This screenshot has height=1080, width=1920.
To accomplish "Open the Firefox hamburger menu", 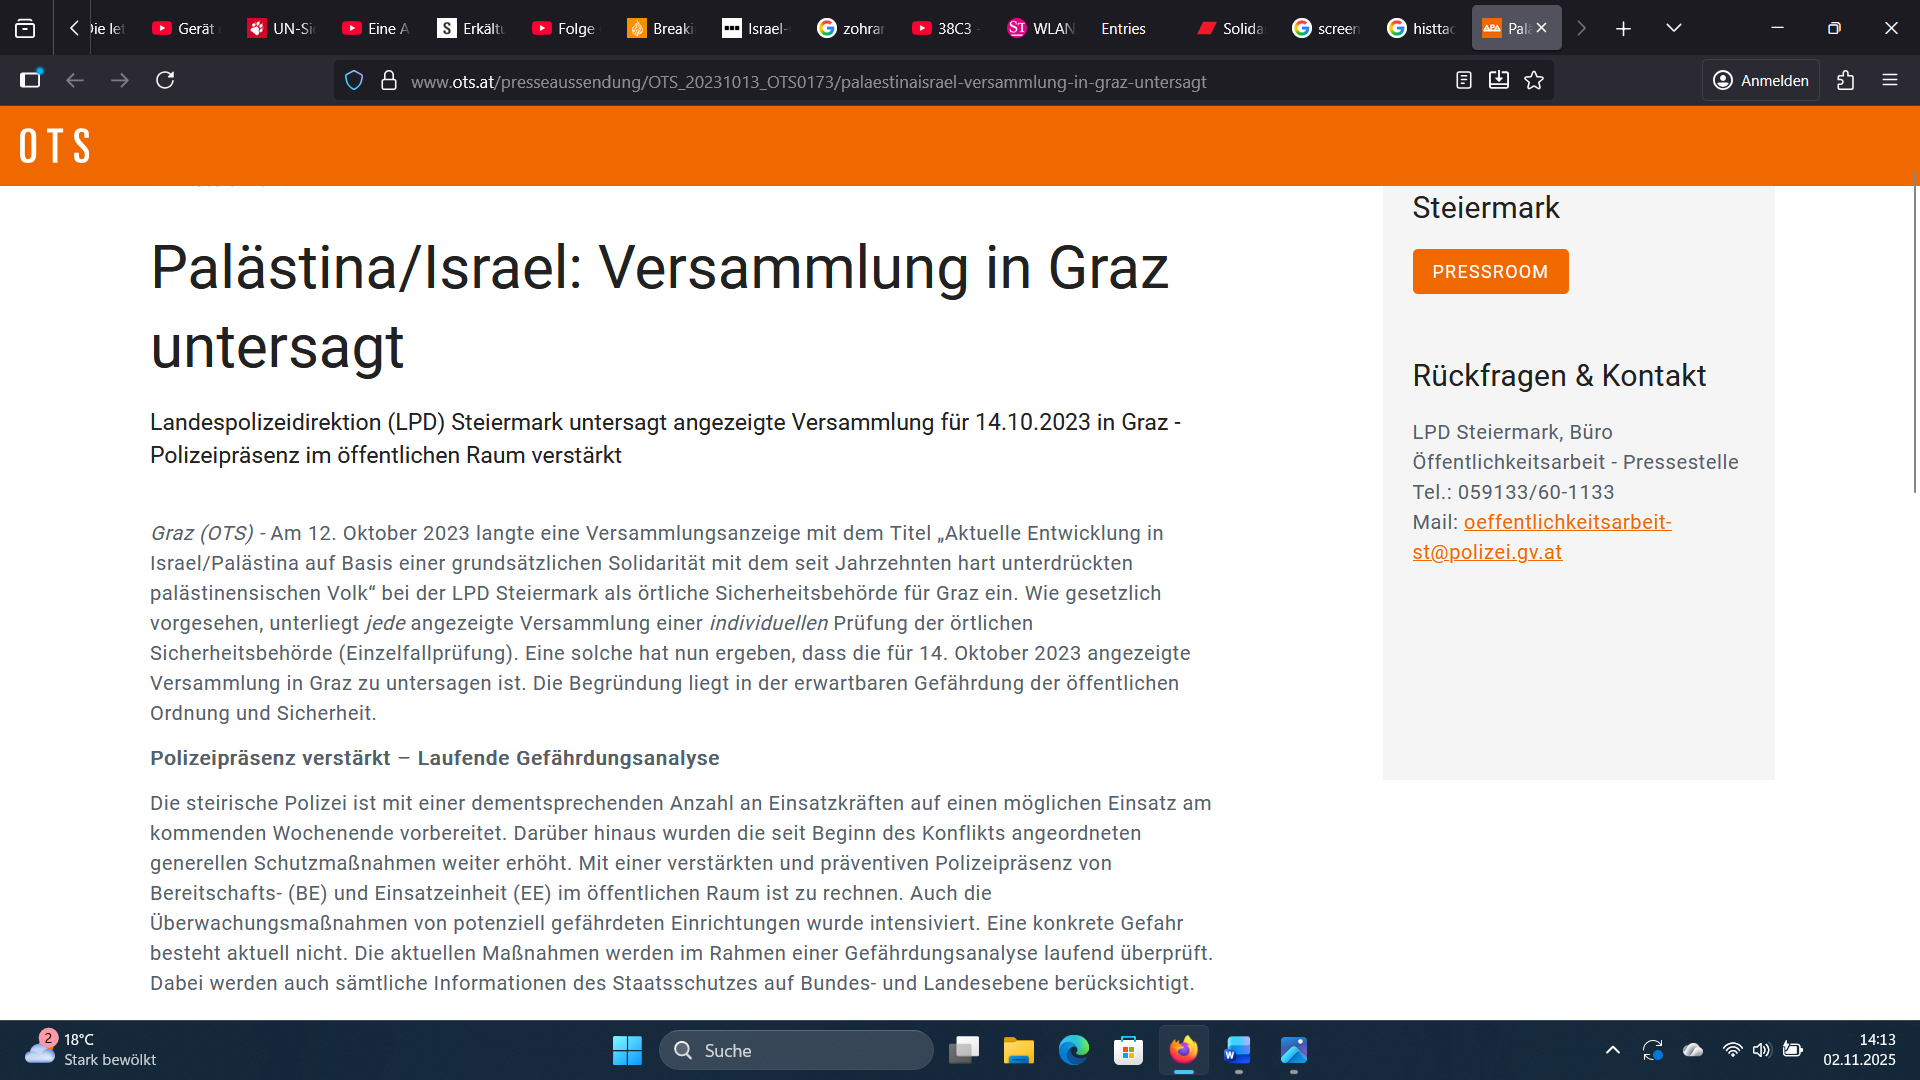I will click(x=1889, y=80).
